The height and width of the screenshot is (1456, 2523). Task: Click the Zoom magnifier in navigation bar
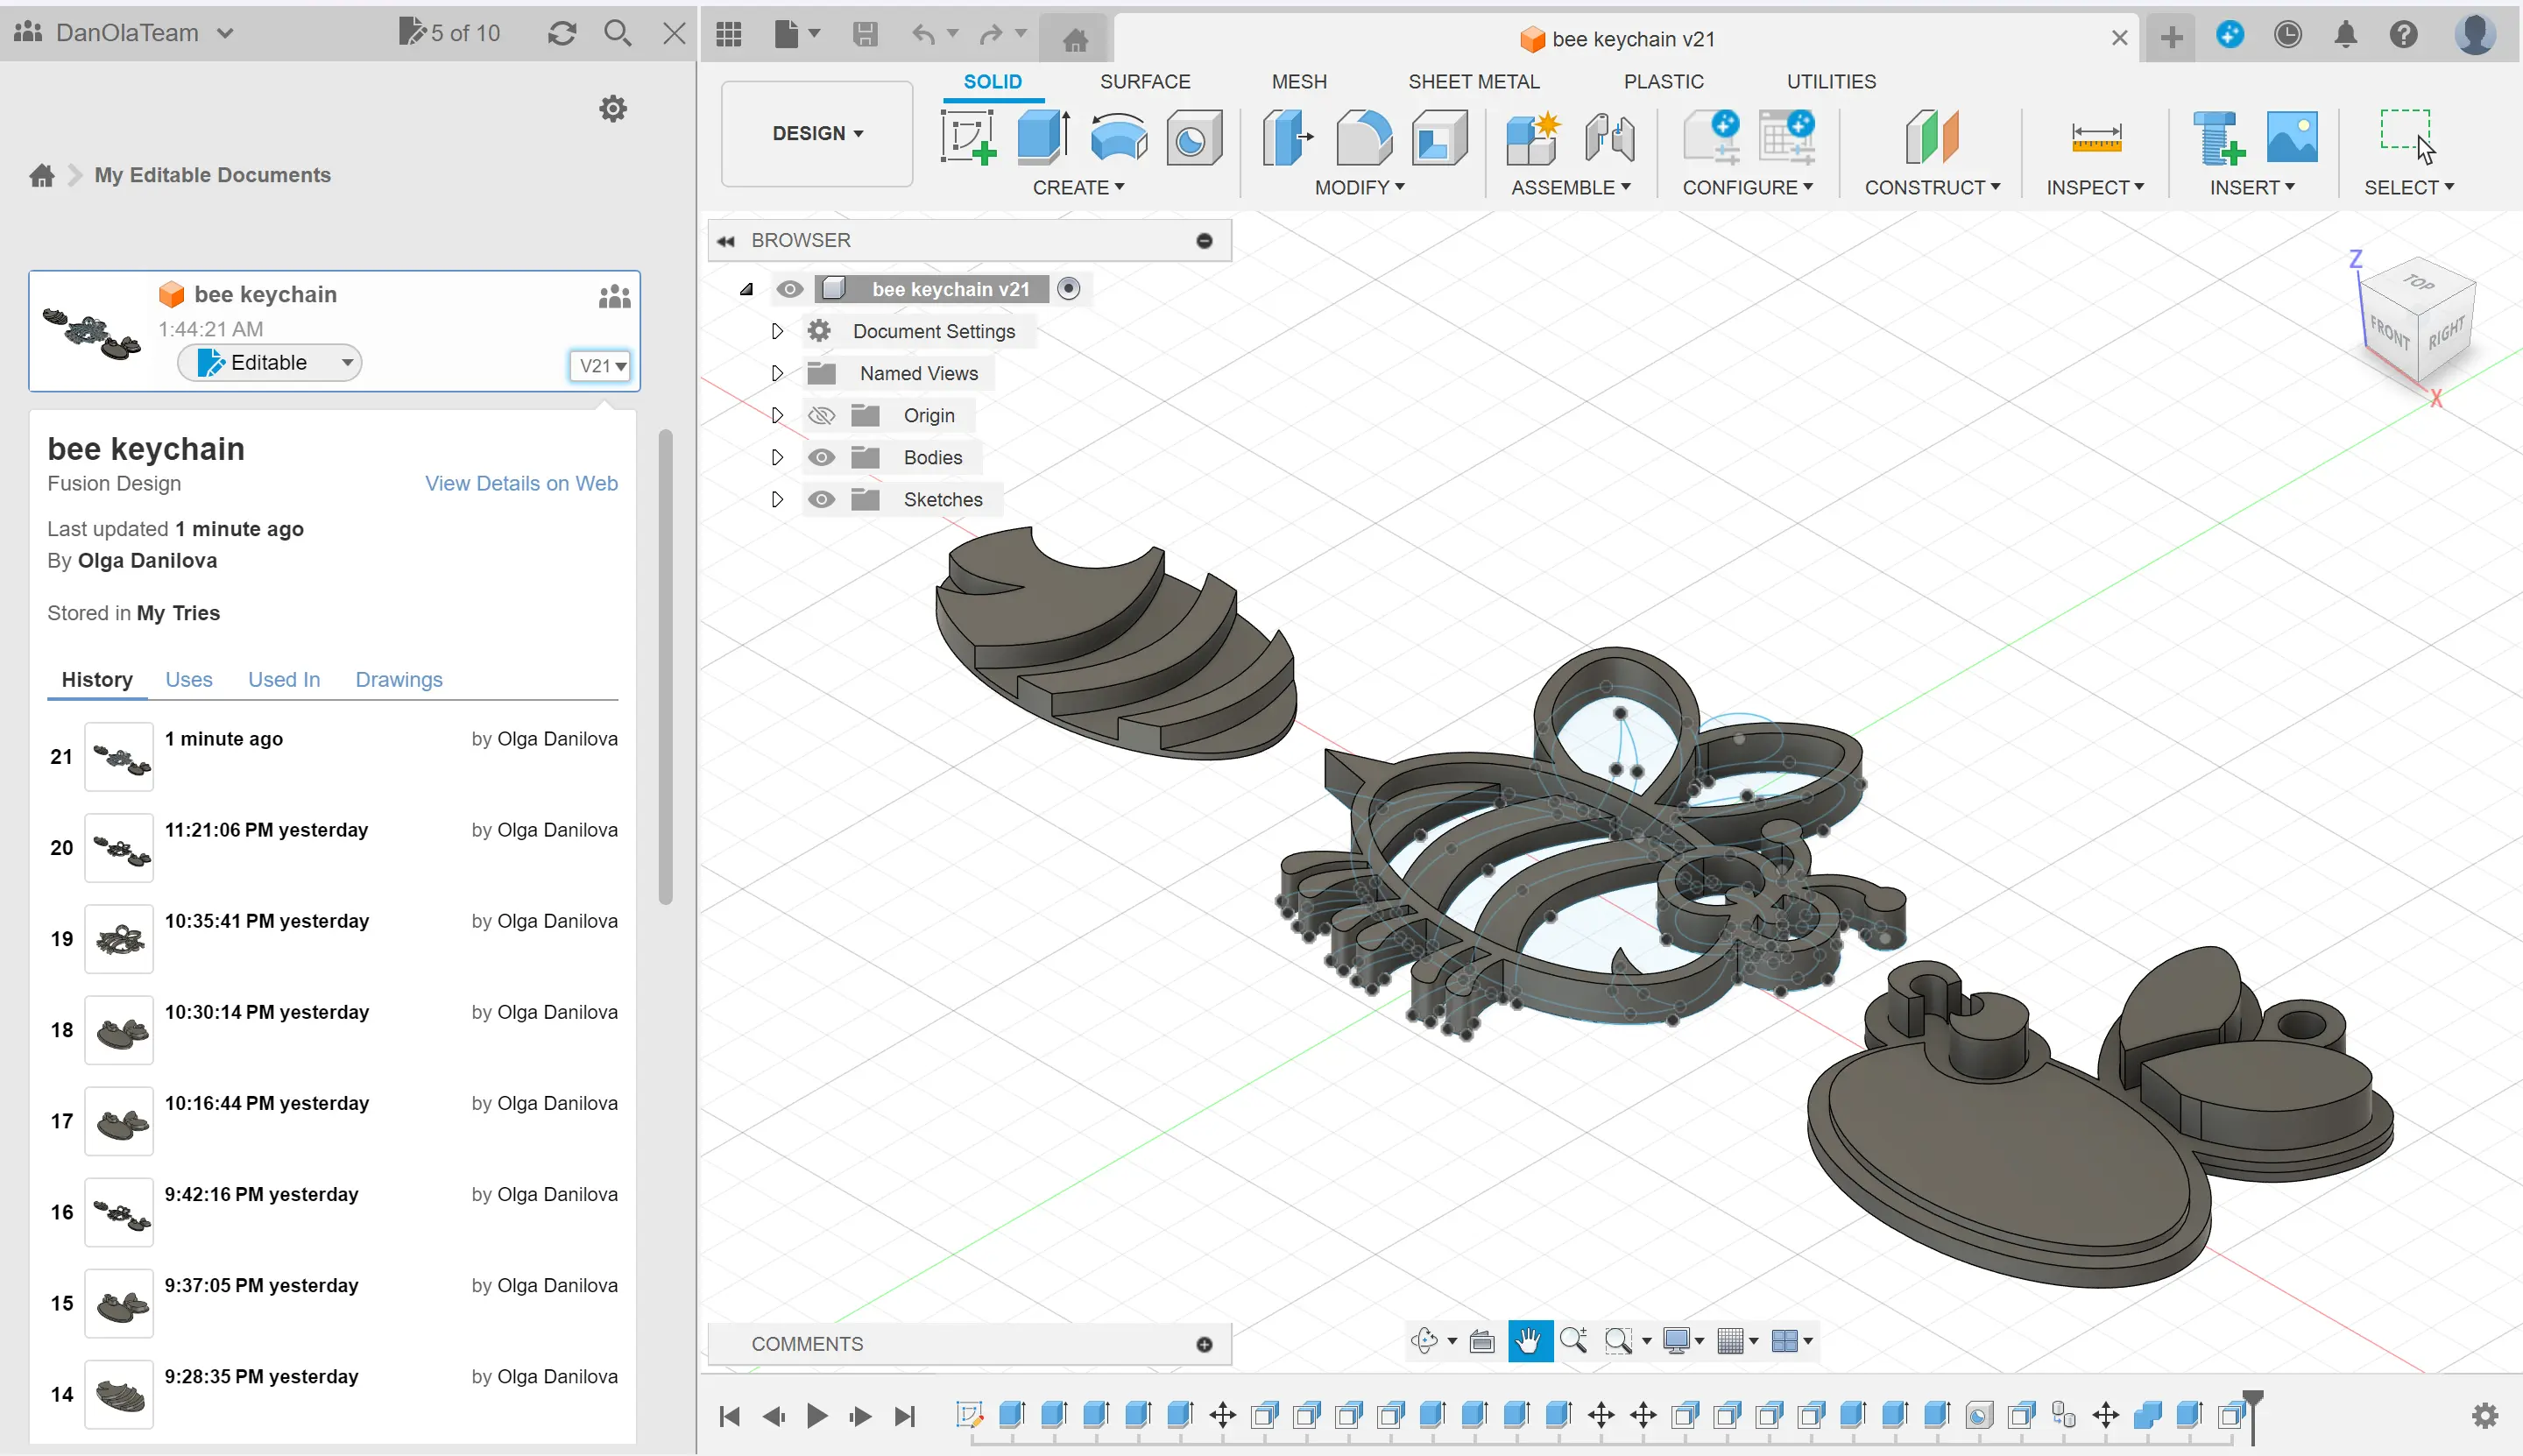(1573, 1340)
